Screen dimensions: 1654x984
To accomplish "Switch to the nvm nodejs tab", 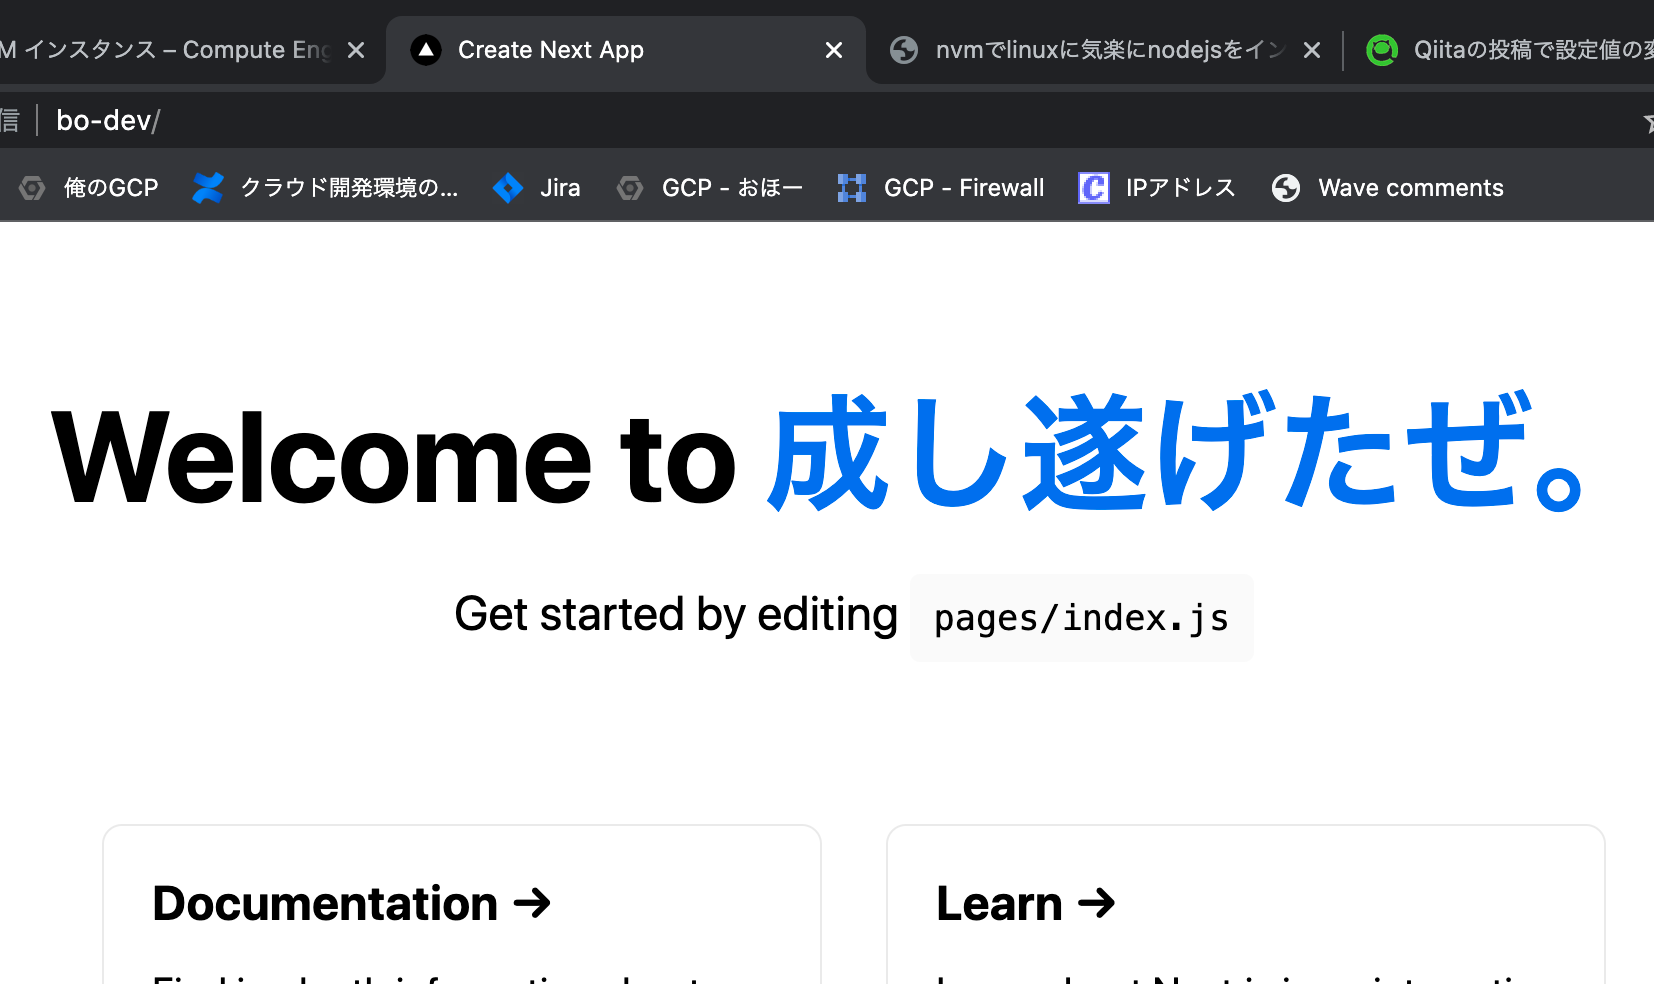I will (1100, 49).
